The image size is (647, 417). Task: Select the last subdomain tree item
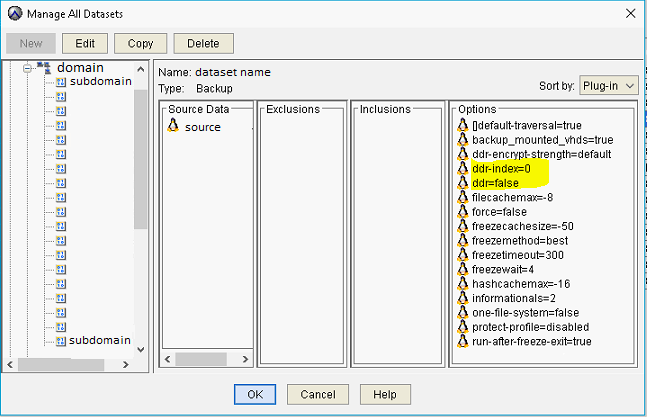point(100,340)
